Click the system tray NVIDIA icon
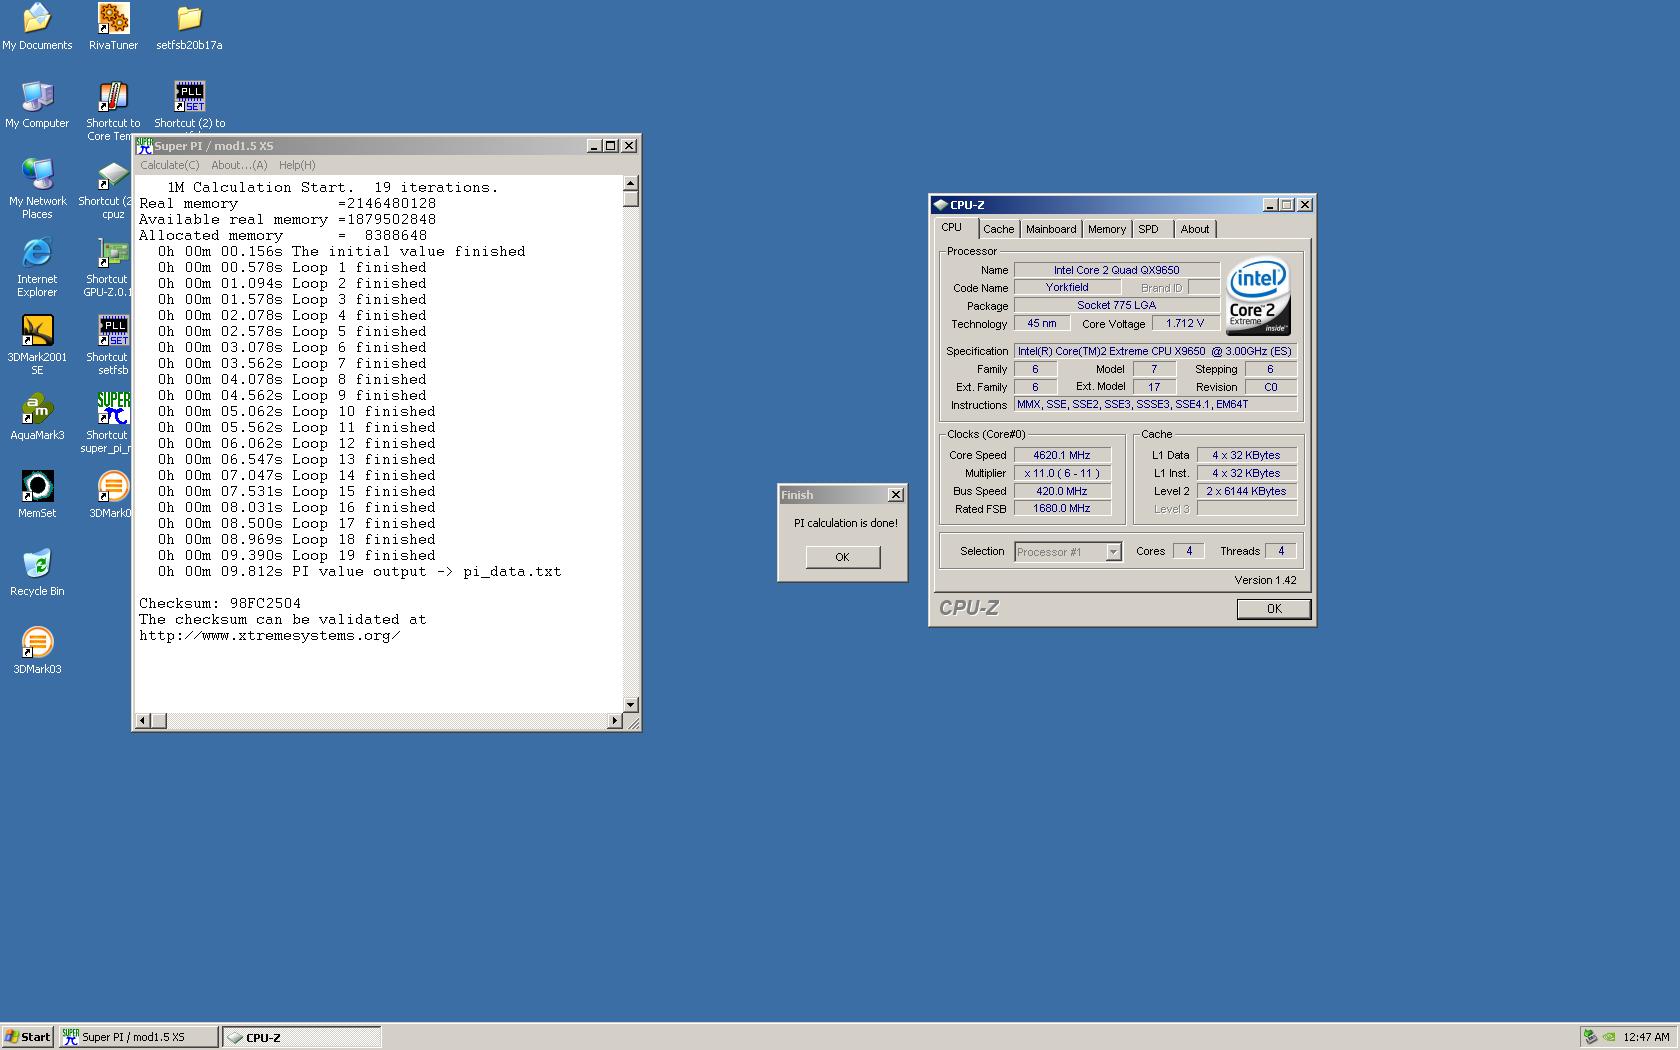Viewport: 1680px width, 1050px height. coord(1608,1037)
